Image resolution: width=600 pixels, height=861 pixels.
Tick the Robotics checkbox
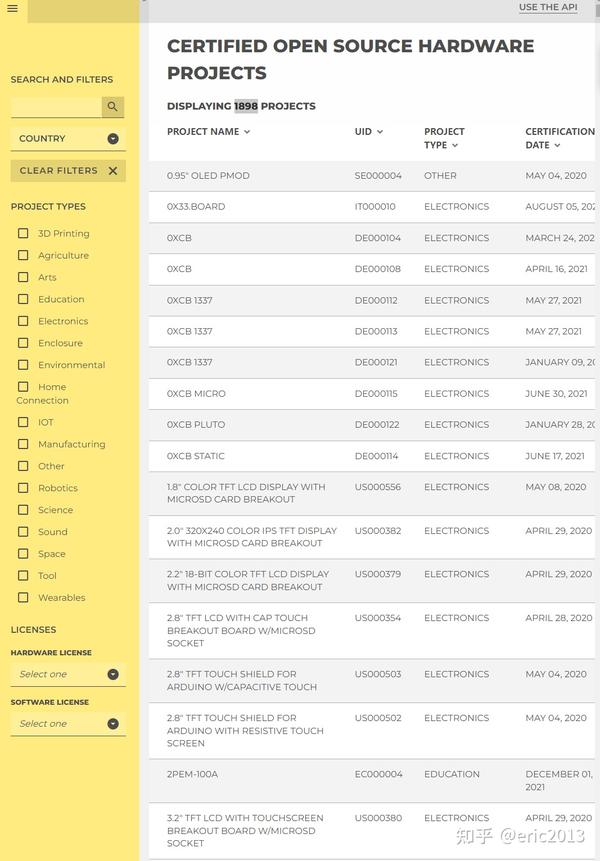pyautogui.click(x=23, y=488)
